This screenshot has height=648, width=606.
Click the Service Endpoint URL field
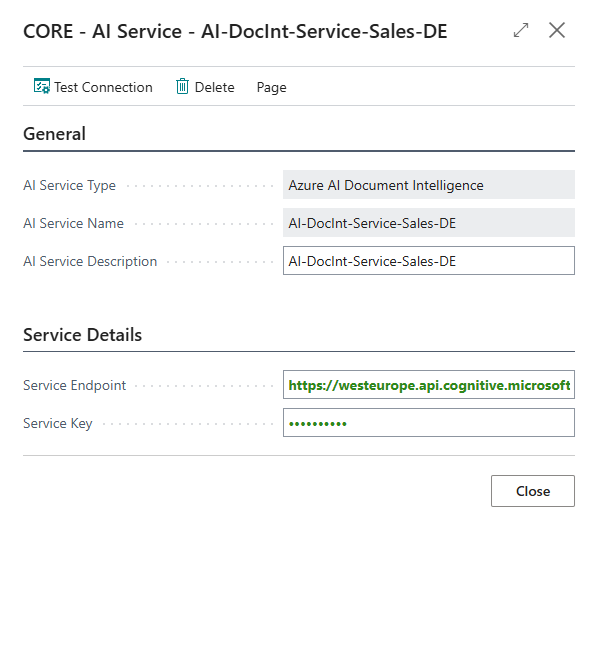(429, 385)
